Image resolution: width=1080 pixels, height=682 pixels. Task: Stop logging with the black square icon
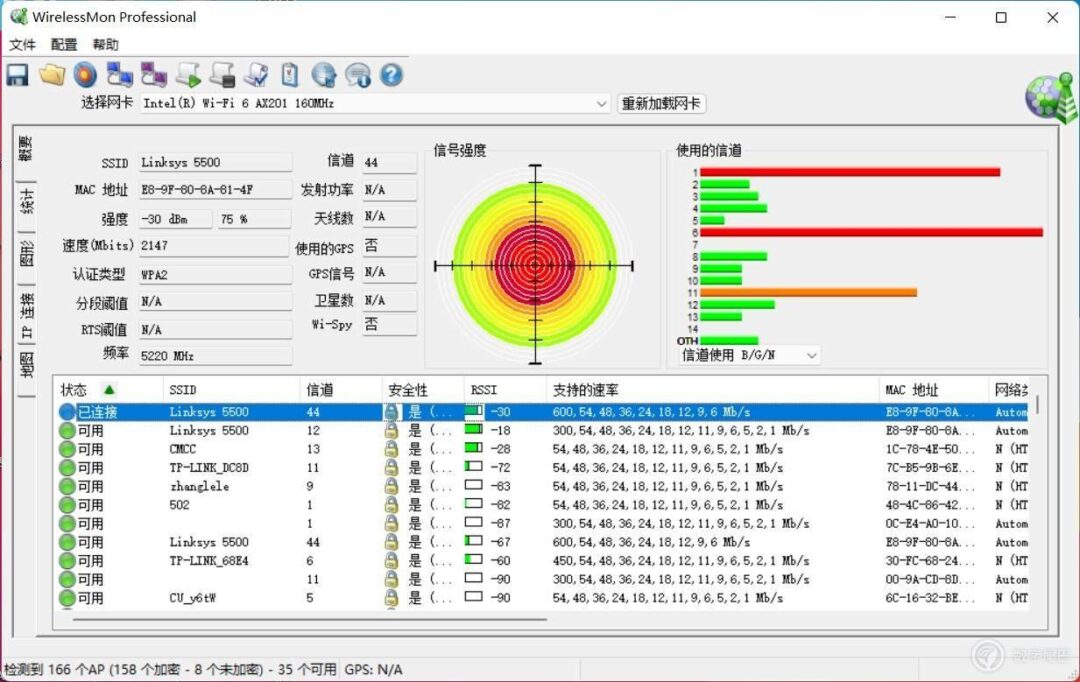[222, 75]
